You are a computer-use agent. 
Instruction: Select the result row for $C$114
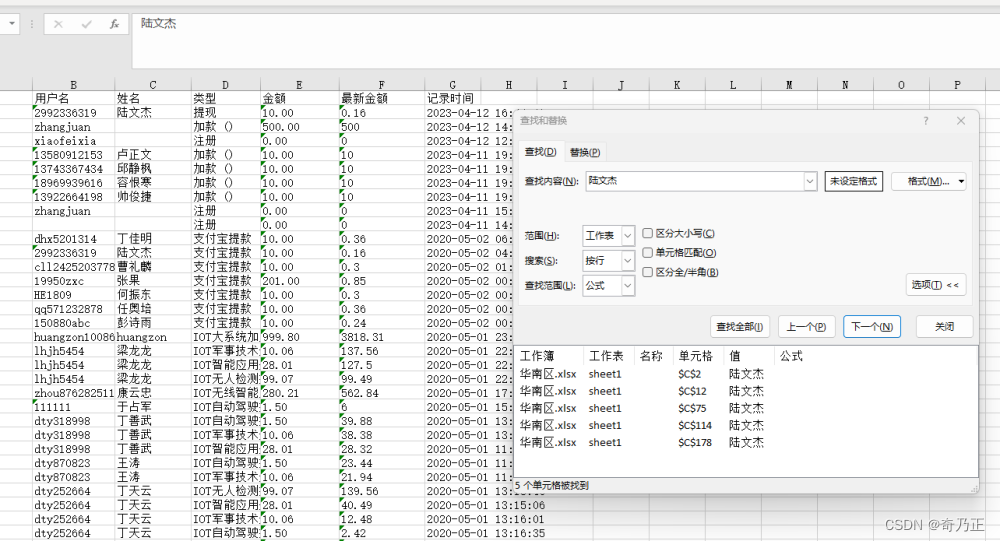(746, 426)
